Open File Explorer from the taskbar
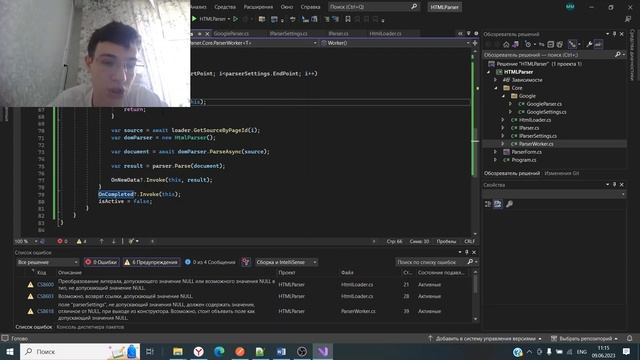The width and height of the screenshot is (640, 360). point(178,351)
